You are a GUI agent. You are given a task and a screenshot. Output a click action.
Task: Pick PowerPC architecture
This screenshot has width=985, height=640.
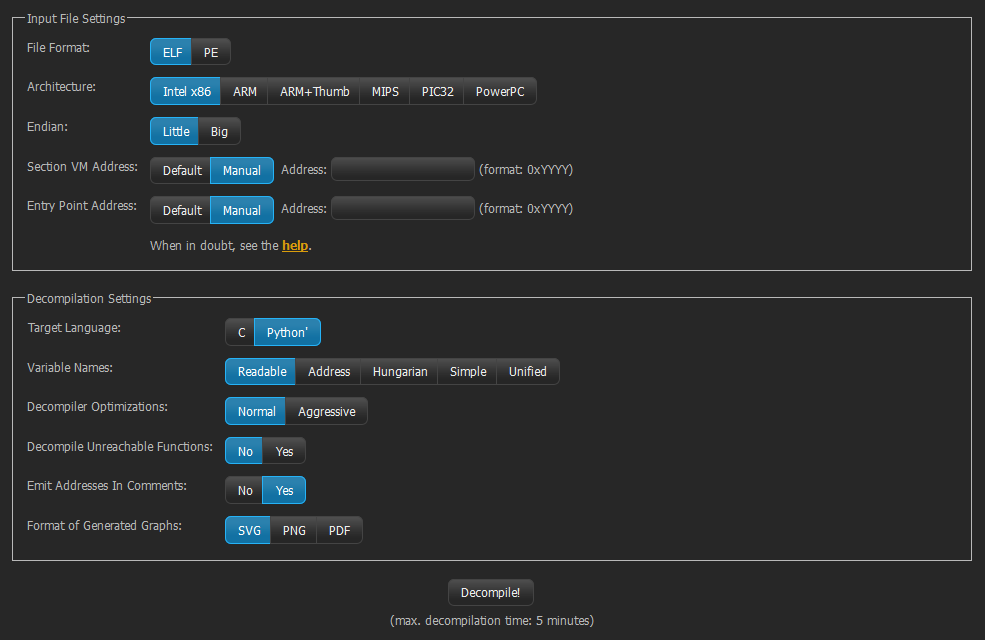(499, 92)
